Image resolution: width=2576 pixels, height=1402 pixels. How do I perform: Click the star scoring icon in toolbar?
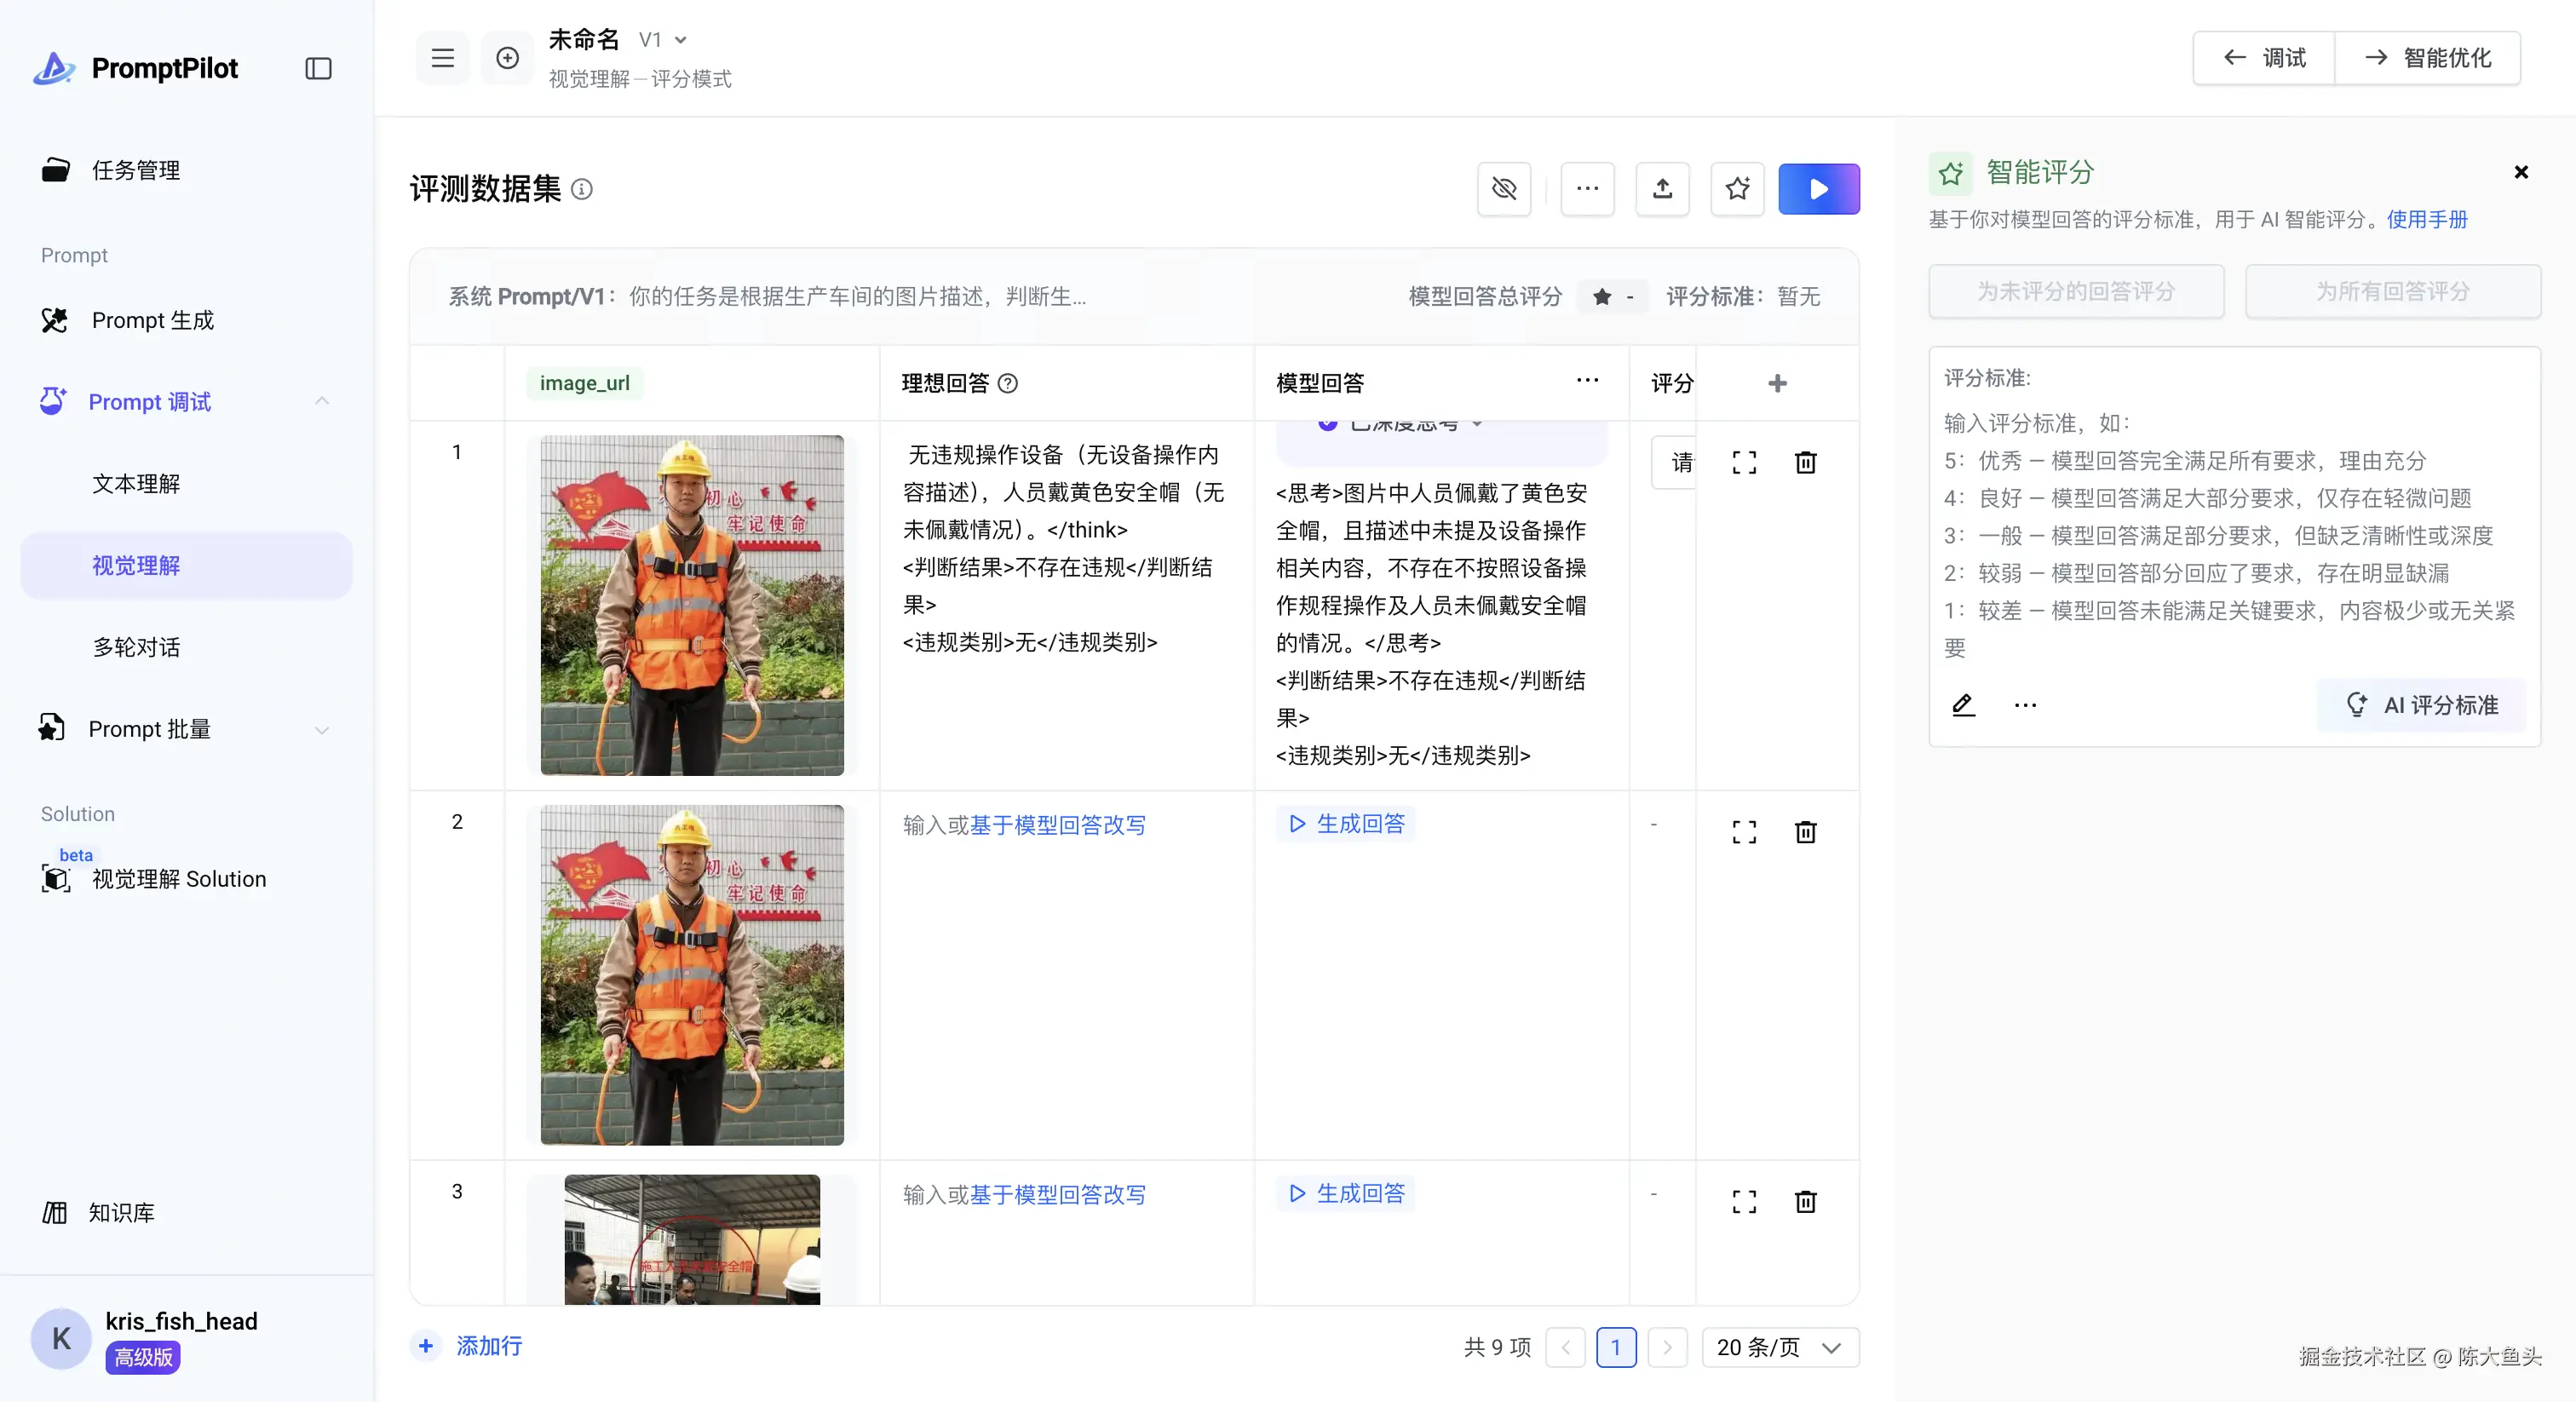click(1737, 189)
